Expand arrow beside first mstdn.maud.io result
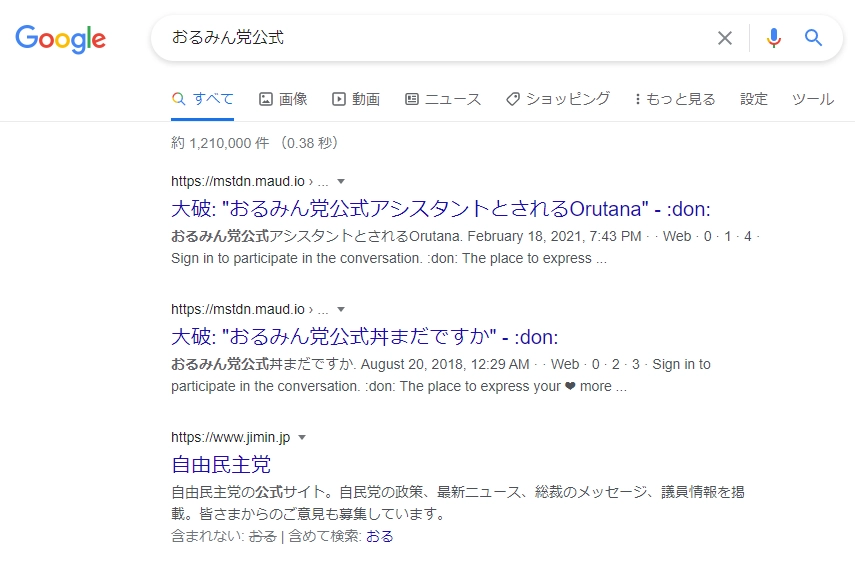 click(x=341, y=181)
